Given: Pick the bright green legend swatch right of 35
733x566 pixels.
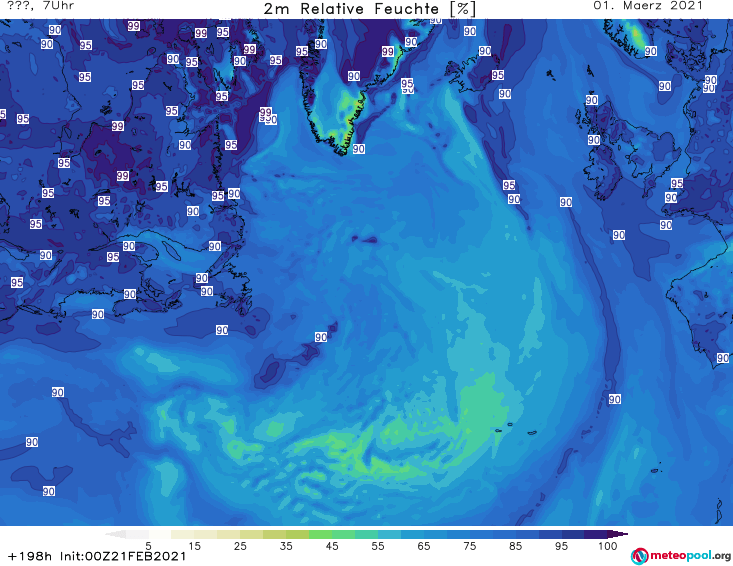Looking at the screenshot, I should click(x=320, y=534).
